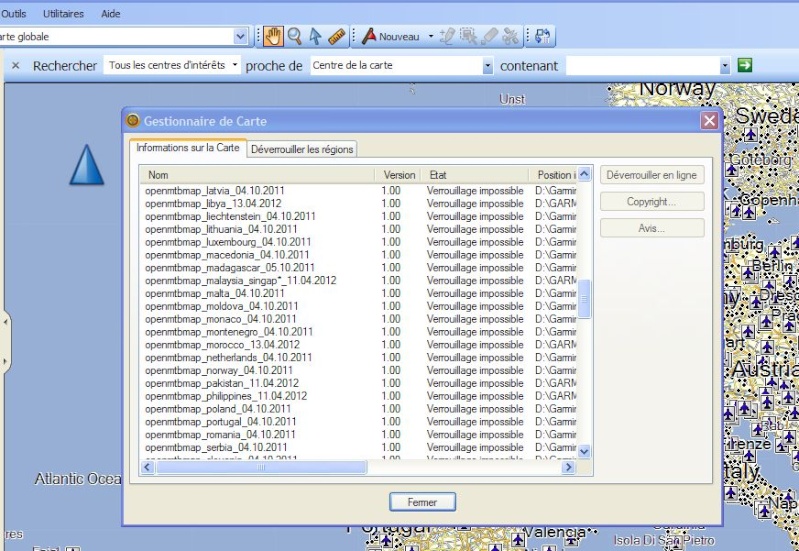
Task: Select row openmtbmap_pakistan_11.04.2012
Action: (x=359, y=383)
